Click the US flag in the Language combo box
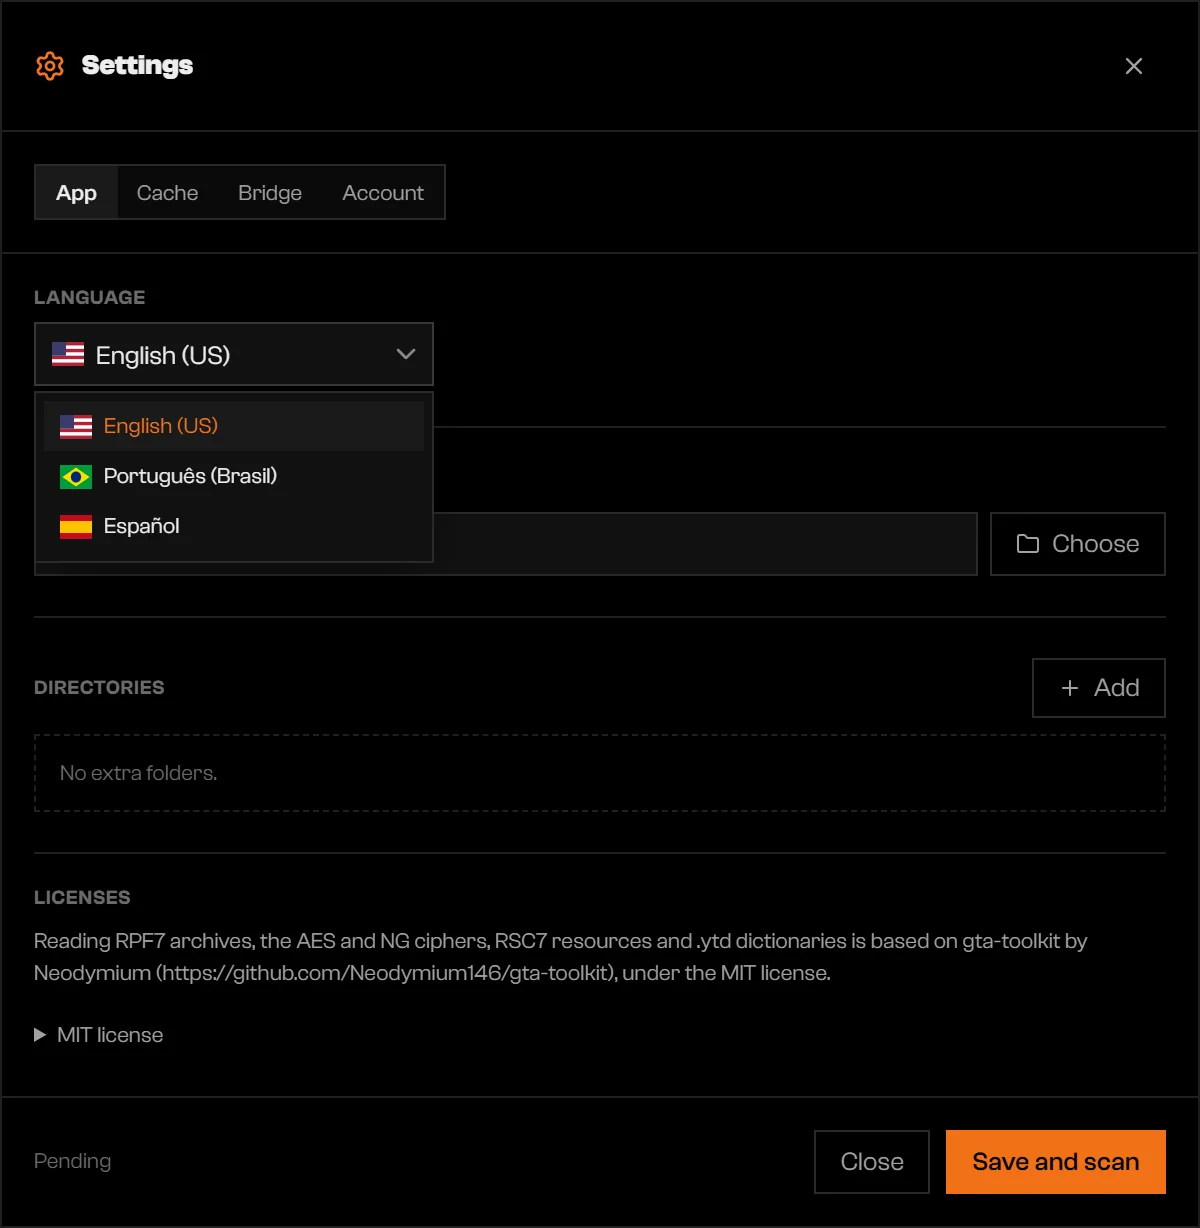Image resolution: width=1200 pixels, height=1228 pixels. 68,354
